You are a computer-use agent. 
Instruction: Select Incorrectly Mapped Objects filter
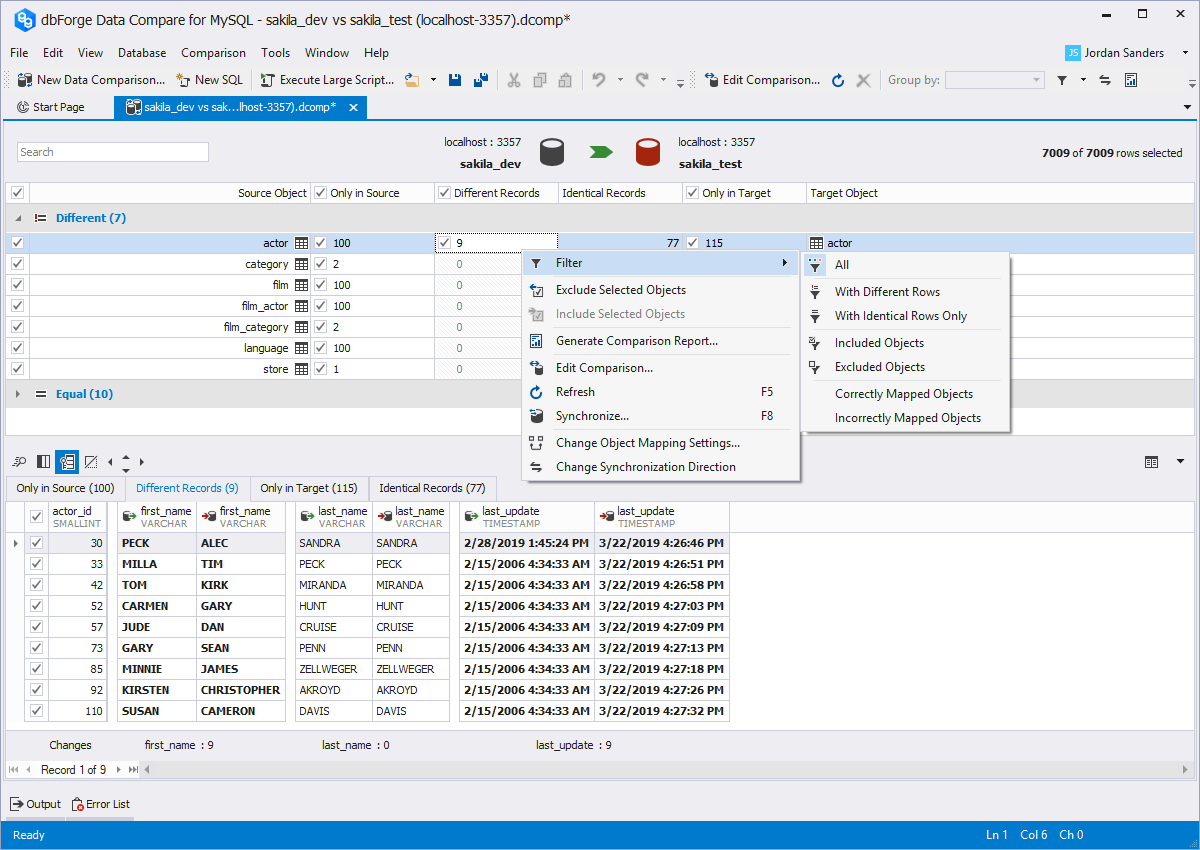[x=906, y=418]
